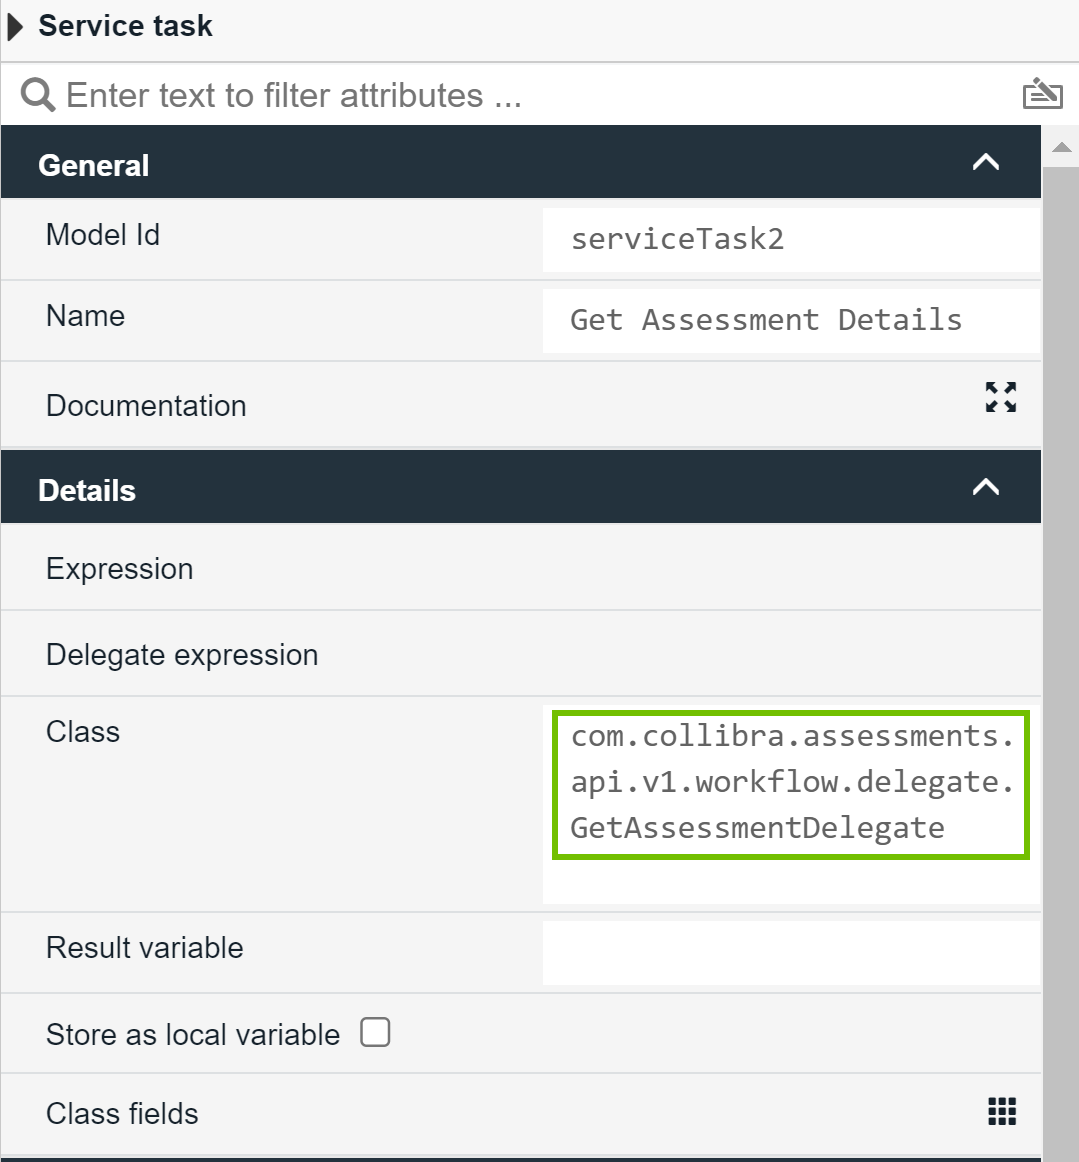Collapse the Service task panel triangle
The image size is (1079, 1162).
[15, 27]
